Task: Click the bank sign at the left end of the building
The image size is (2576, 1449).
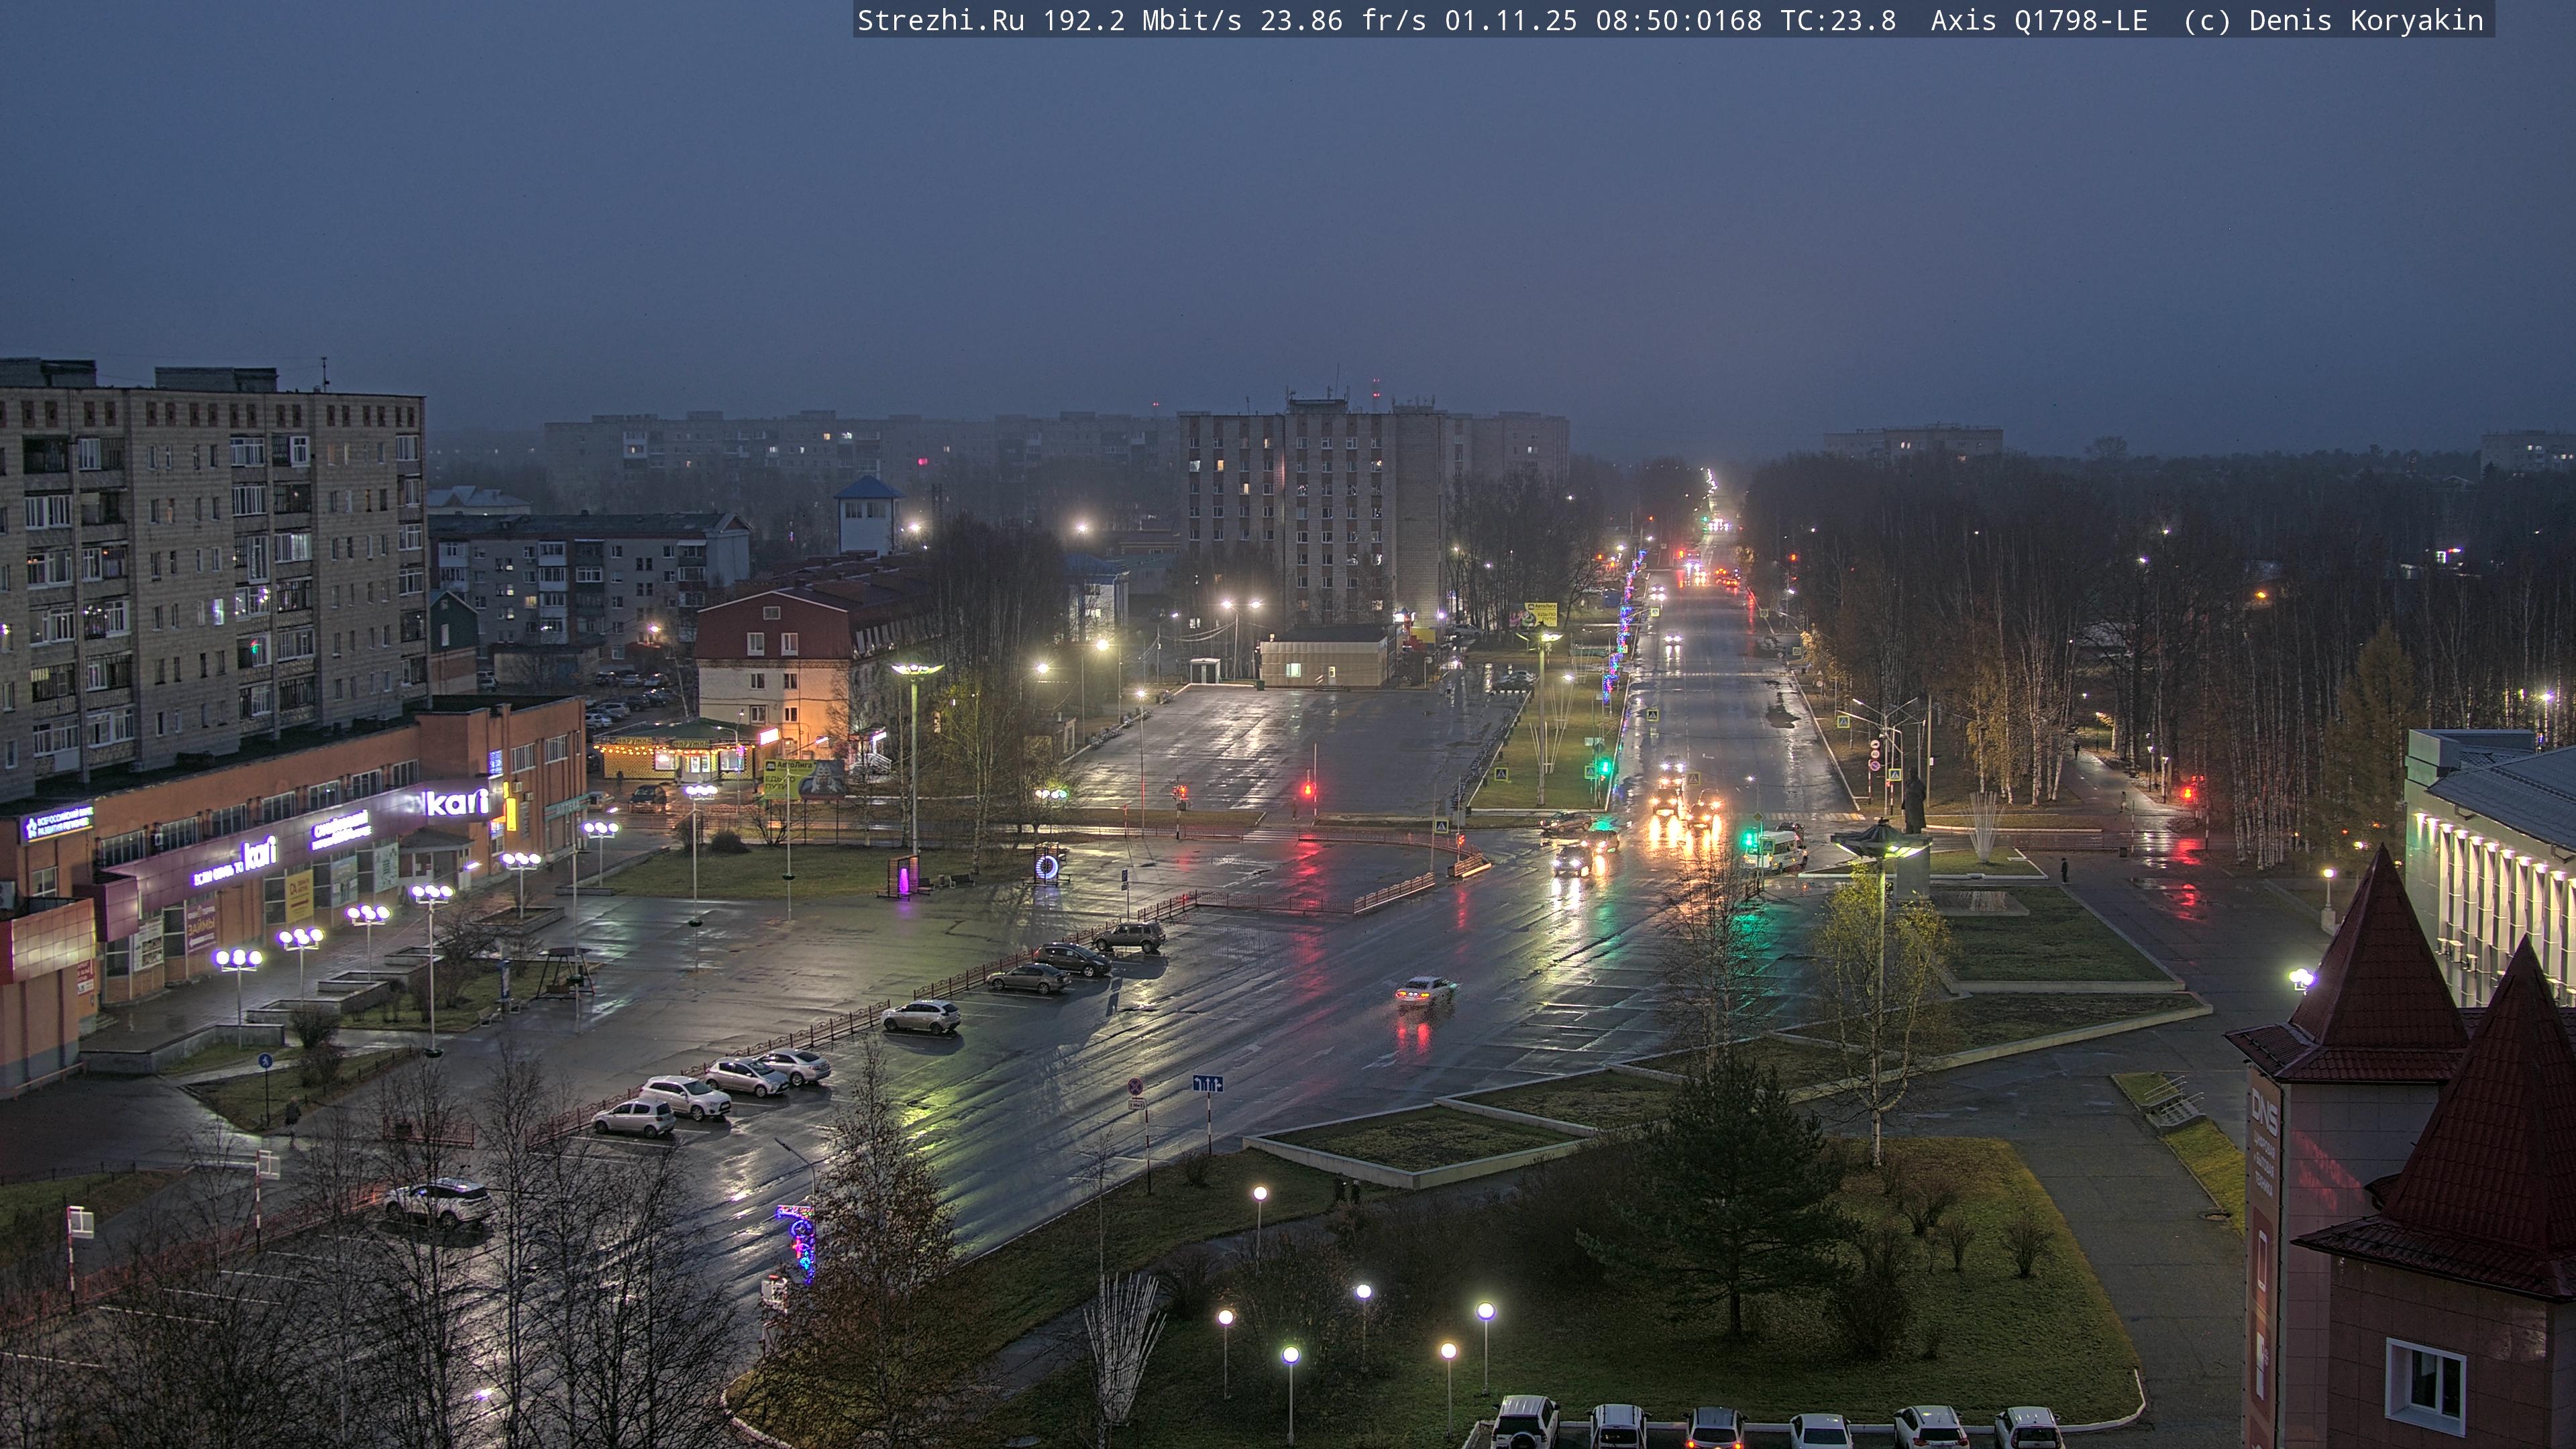Action: [x=58, y=822]
